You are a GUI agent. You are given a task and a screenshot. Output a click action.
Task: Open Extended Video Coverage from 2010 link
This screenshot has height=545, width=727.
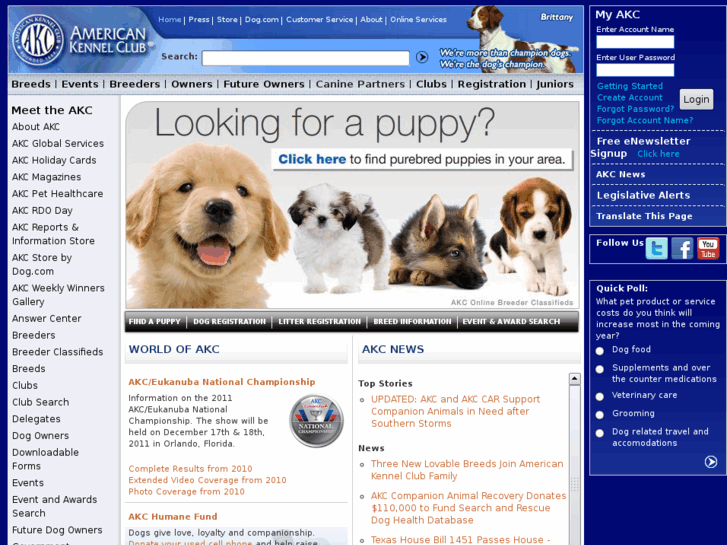[207, 480]
